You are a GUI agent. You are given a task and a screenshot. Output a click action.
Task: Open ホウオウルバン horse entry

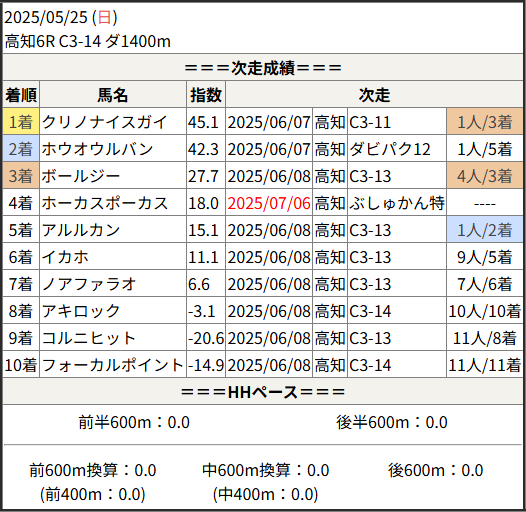point(97,149)
